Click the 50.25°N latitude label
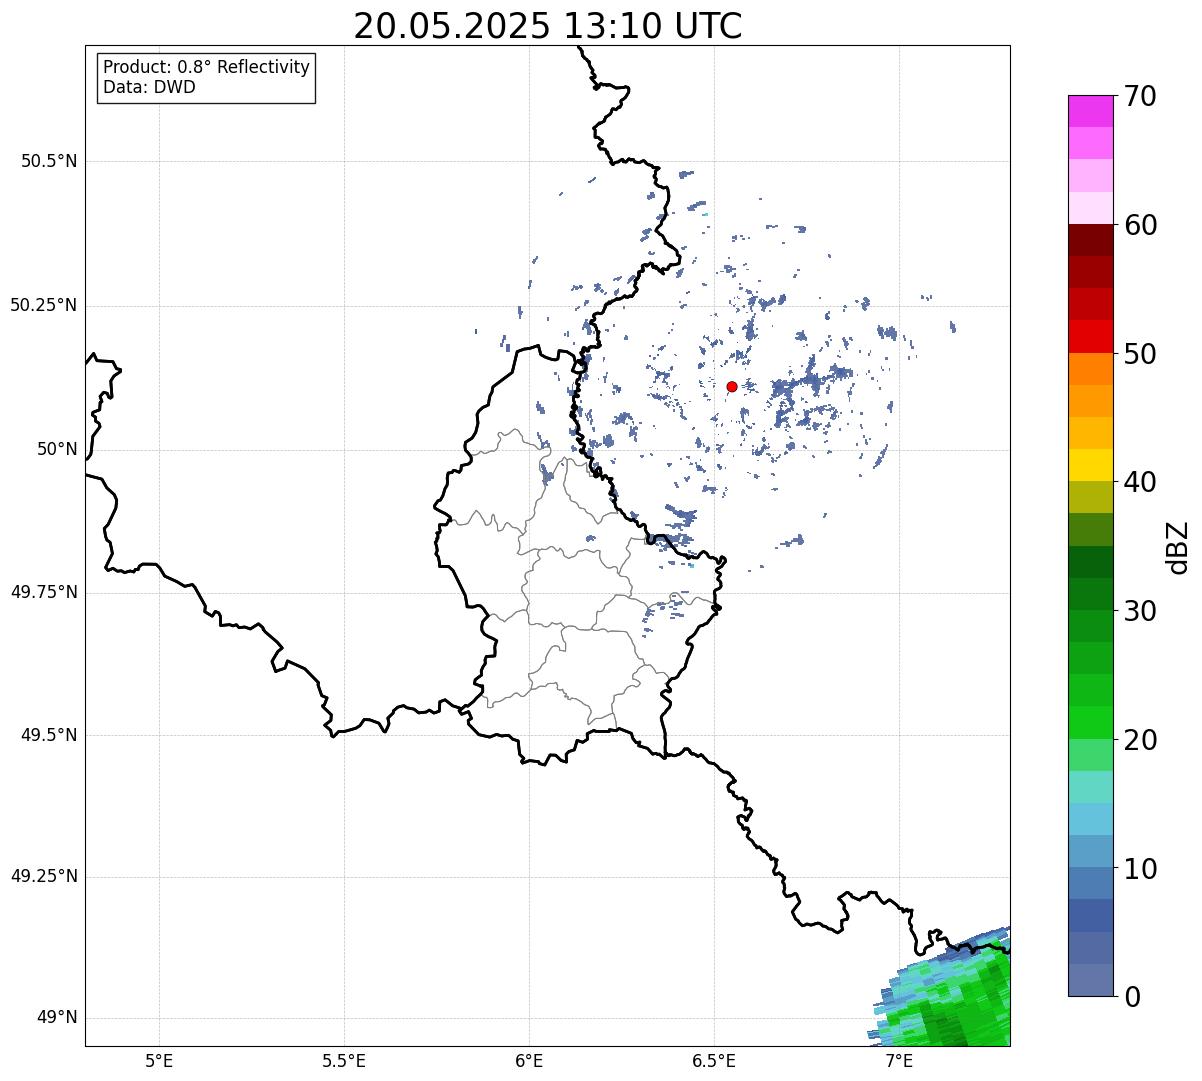 44,305
